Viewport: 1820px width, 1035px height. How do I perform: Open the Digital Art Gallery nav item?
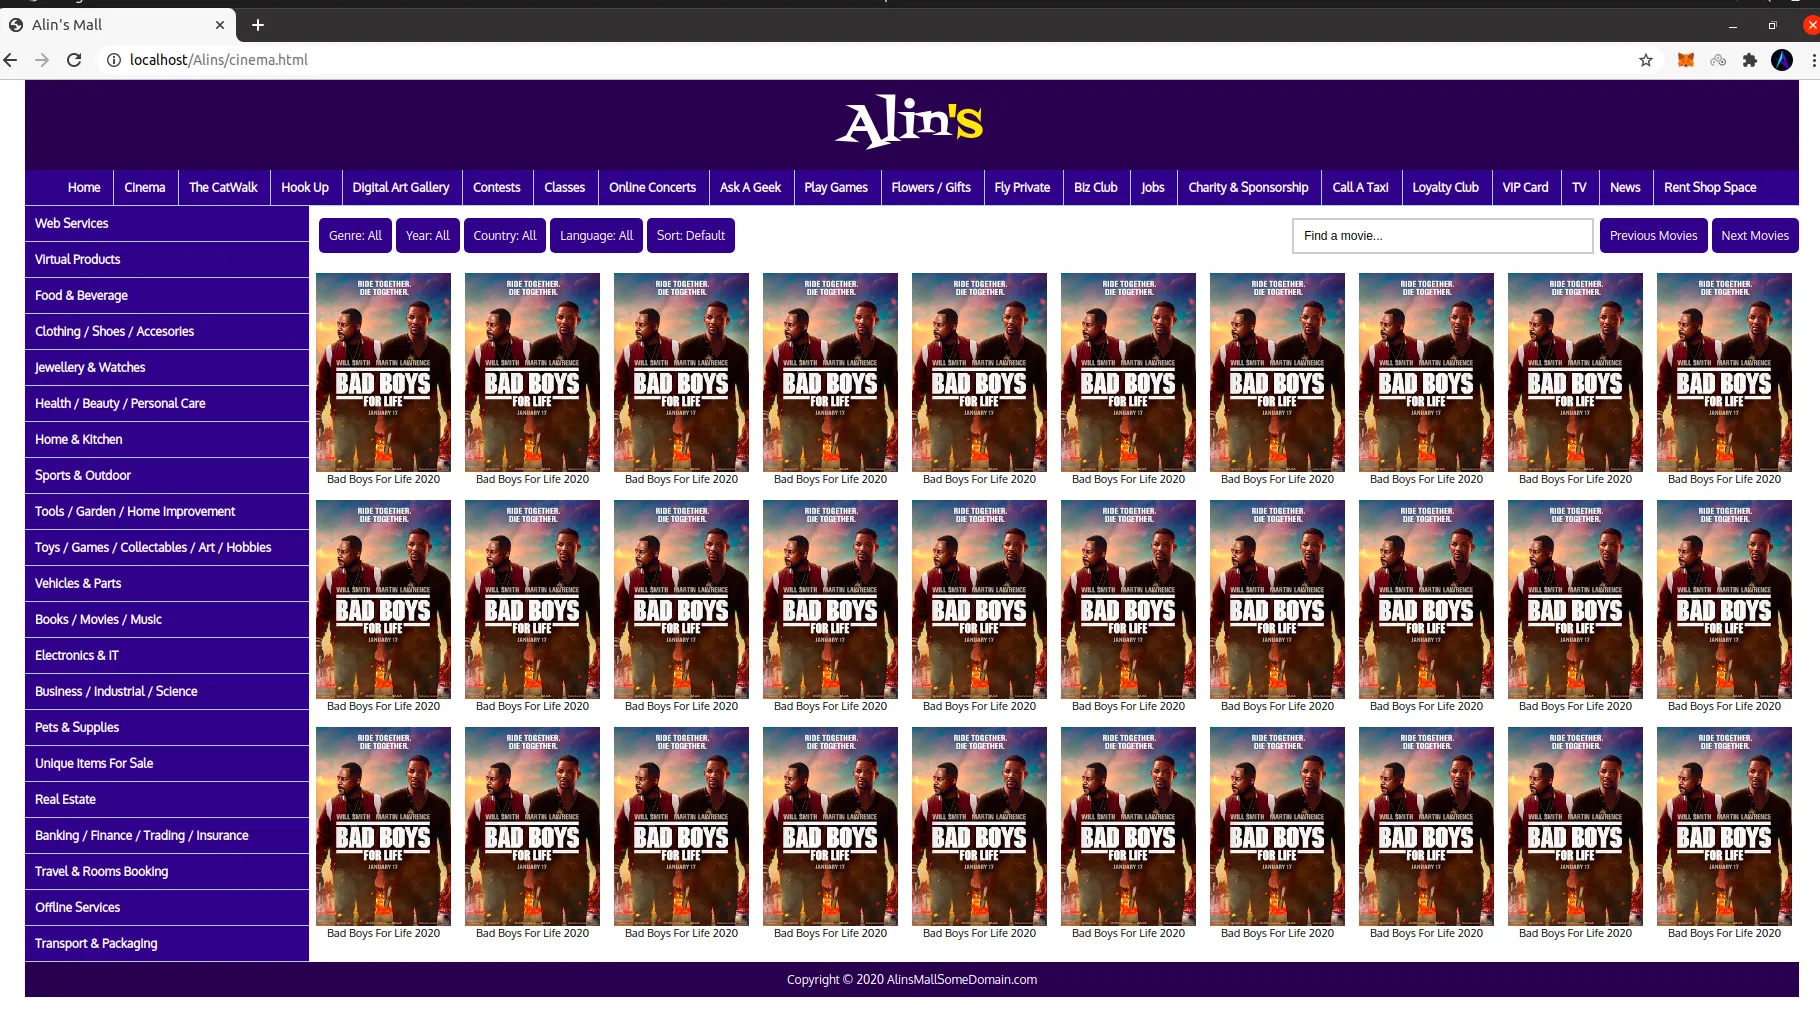coord(401,187)
